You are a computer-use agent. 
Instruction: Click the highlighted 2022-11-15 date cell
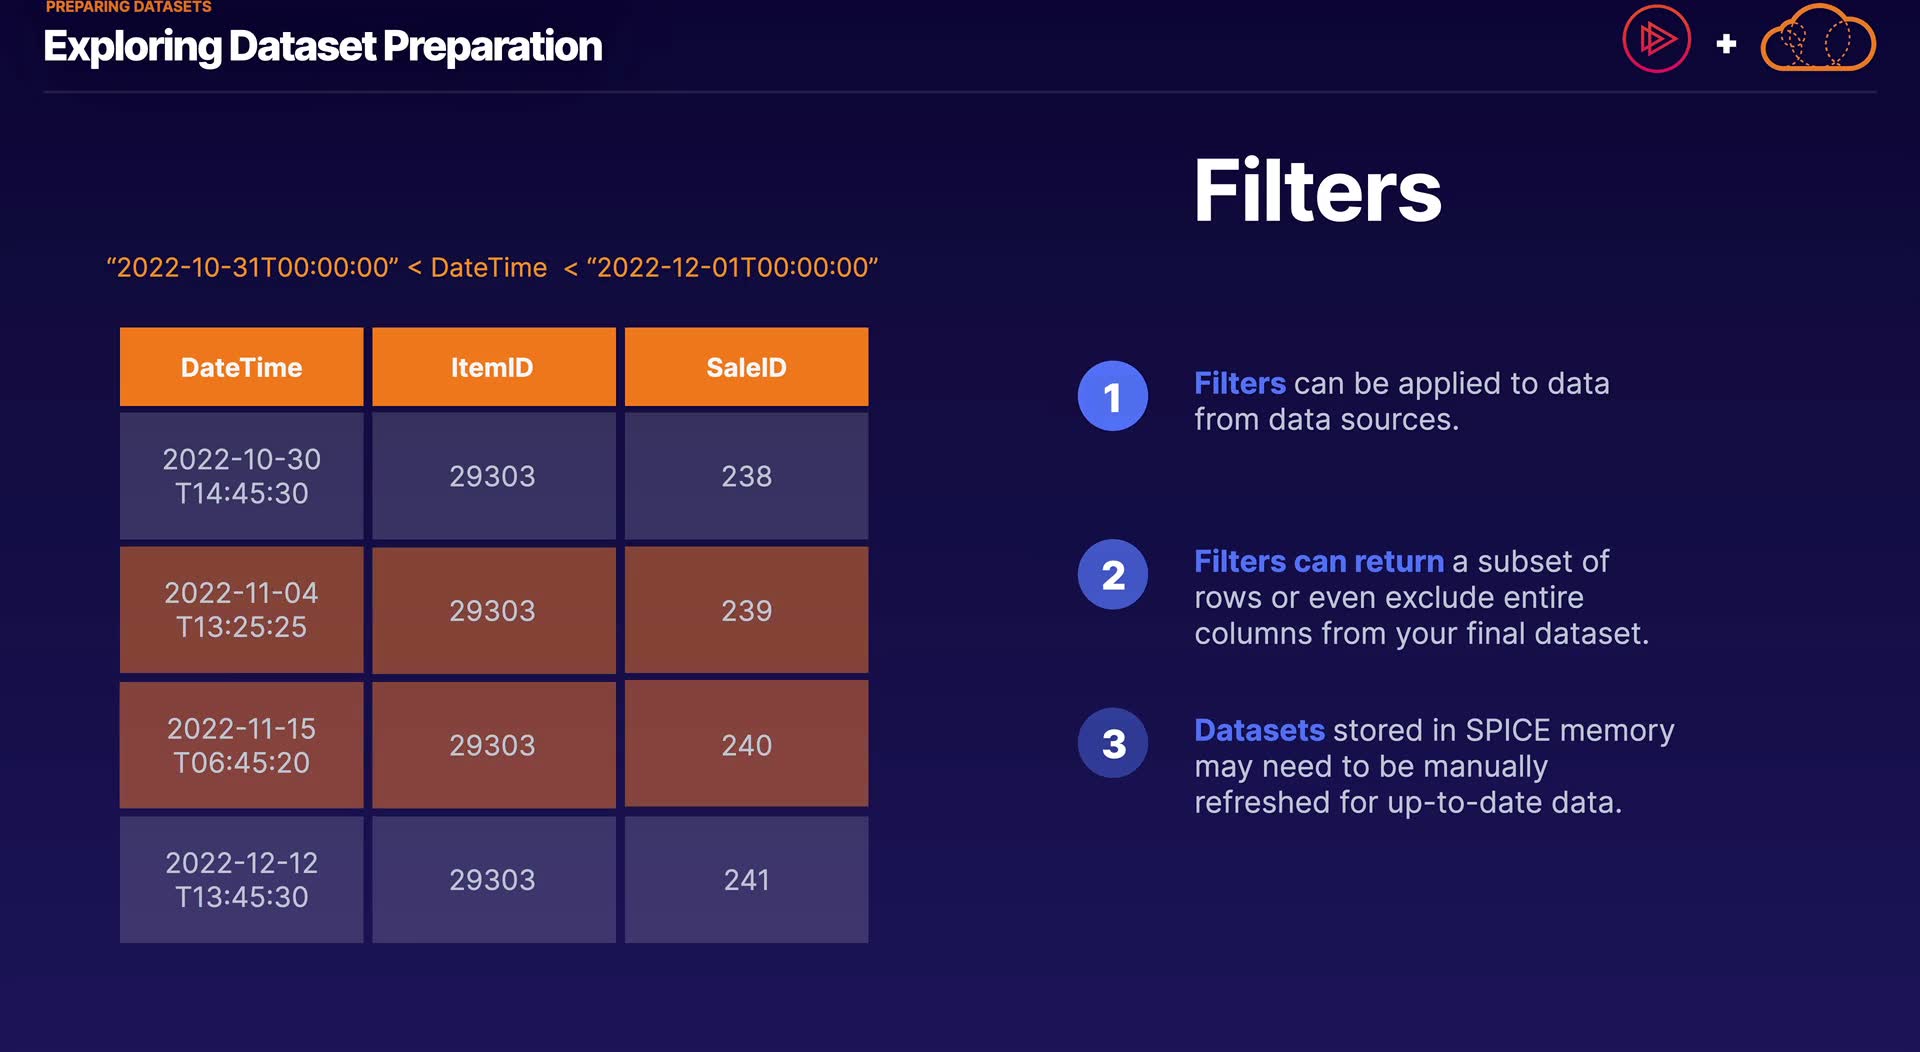pyautogui.click(x=241, y=745)
